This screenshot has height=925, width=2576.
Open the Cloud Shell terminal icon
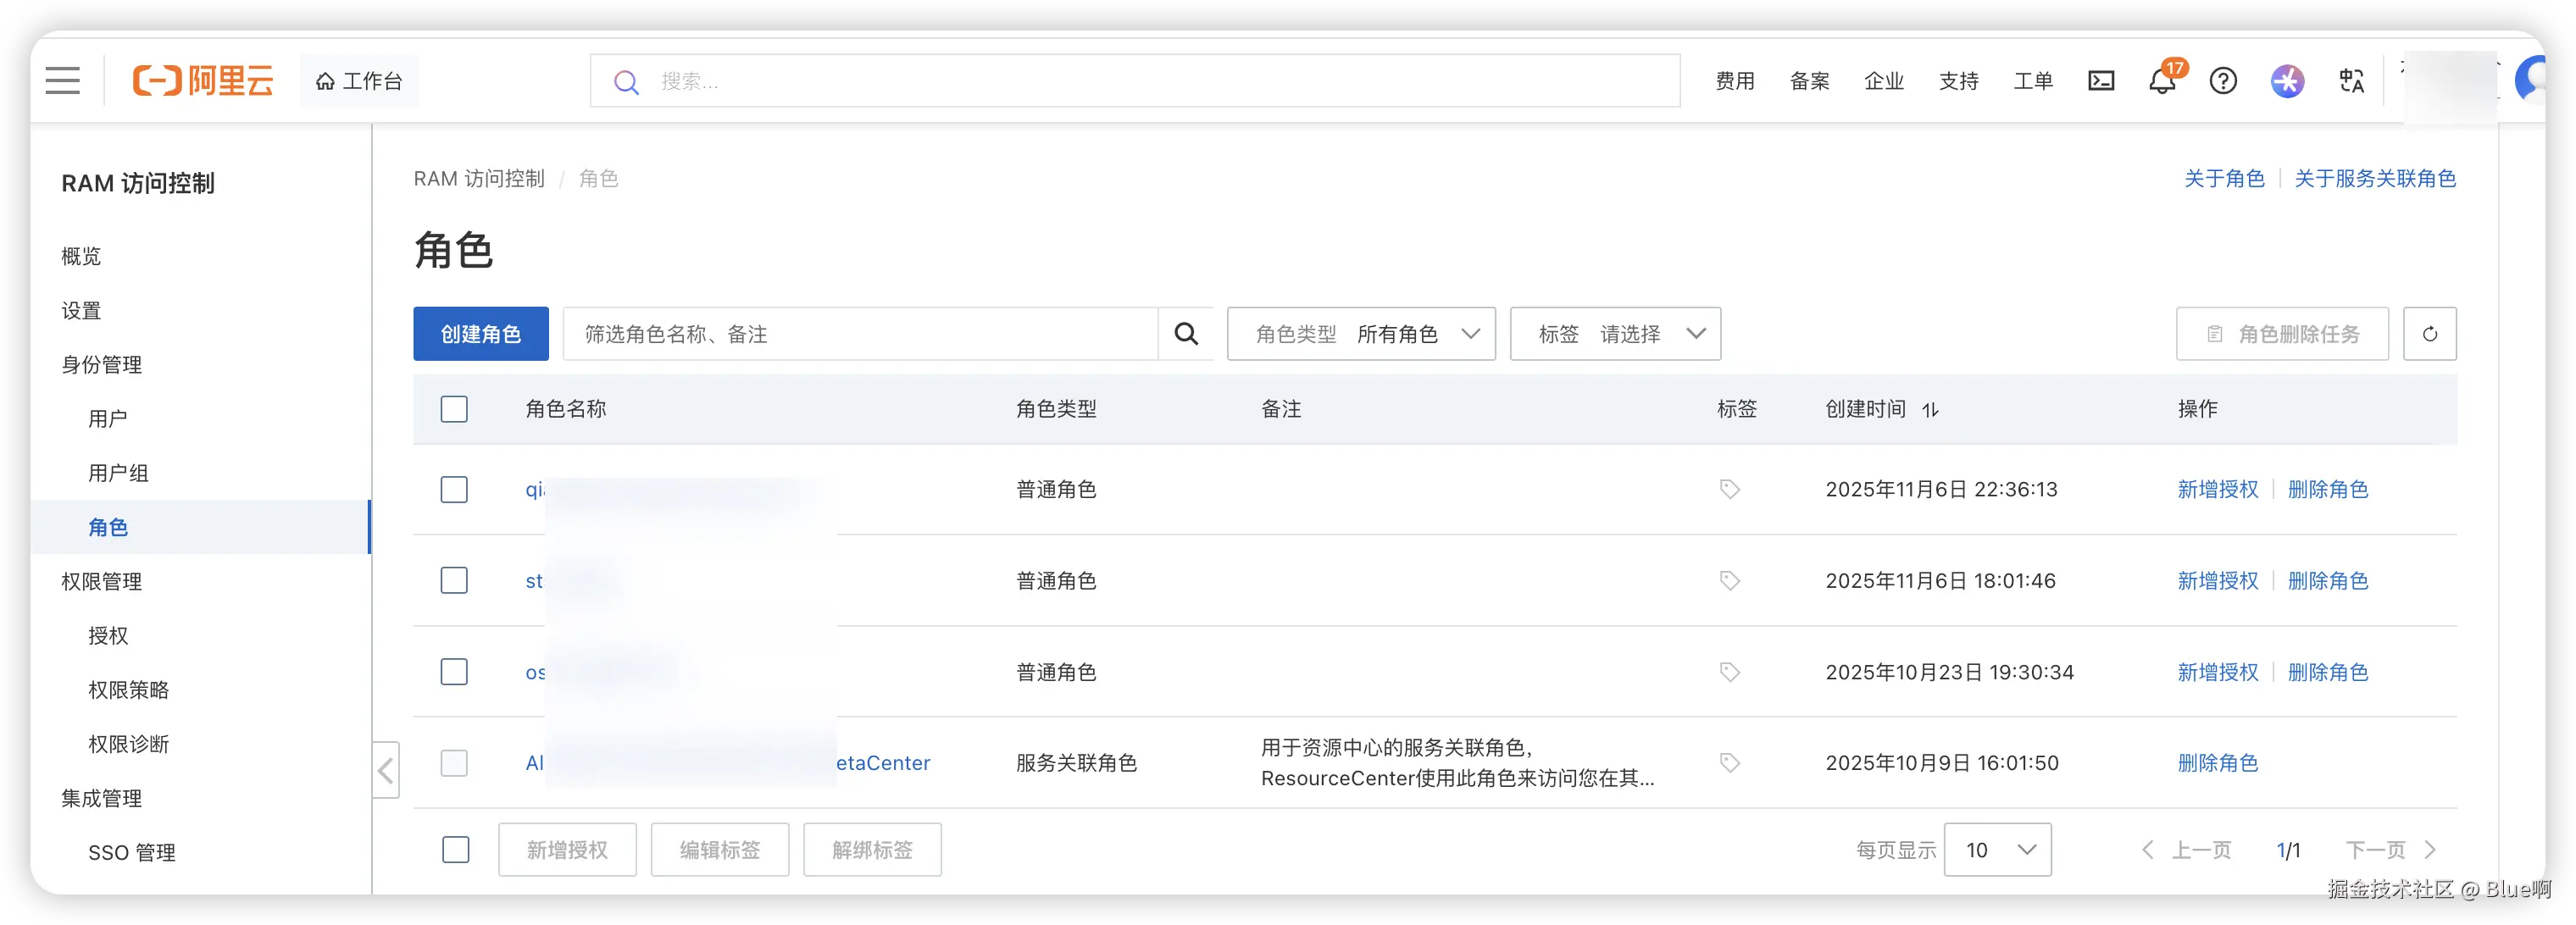click(x=2101, y=81)
